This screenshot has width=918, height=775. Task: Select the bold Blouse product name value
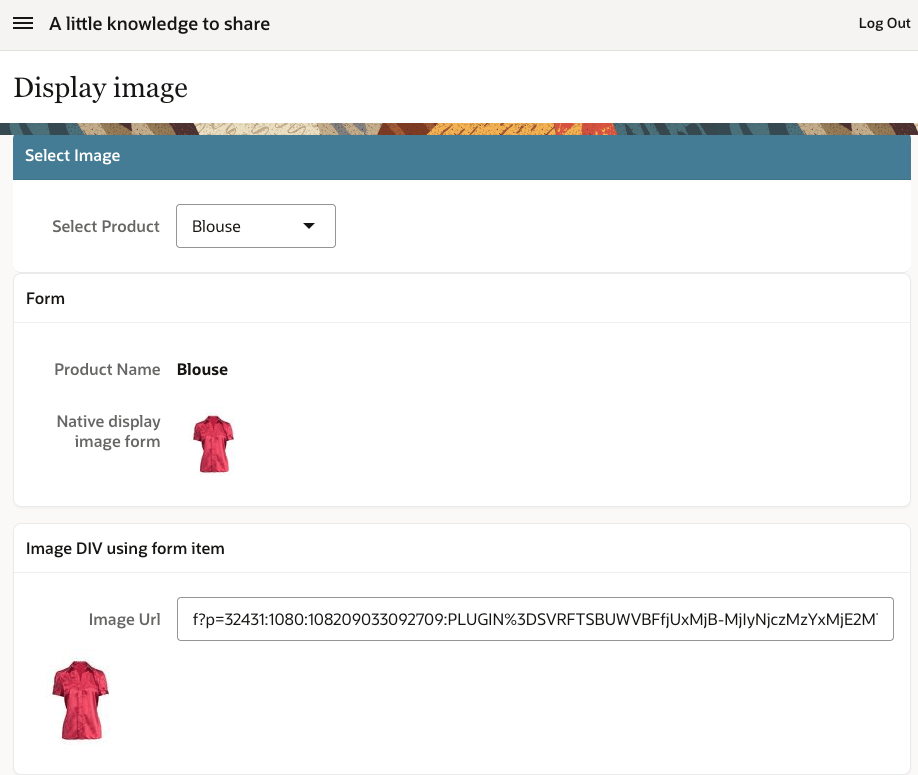pyautogui.click(x=202, y=369)
